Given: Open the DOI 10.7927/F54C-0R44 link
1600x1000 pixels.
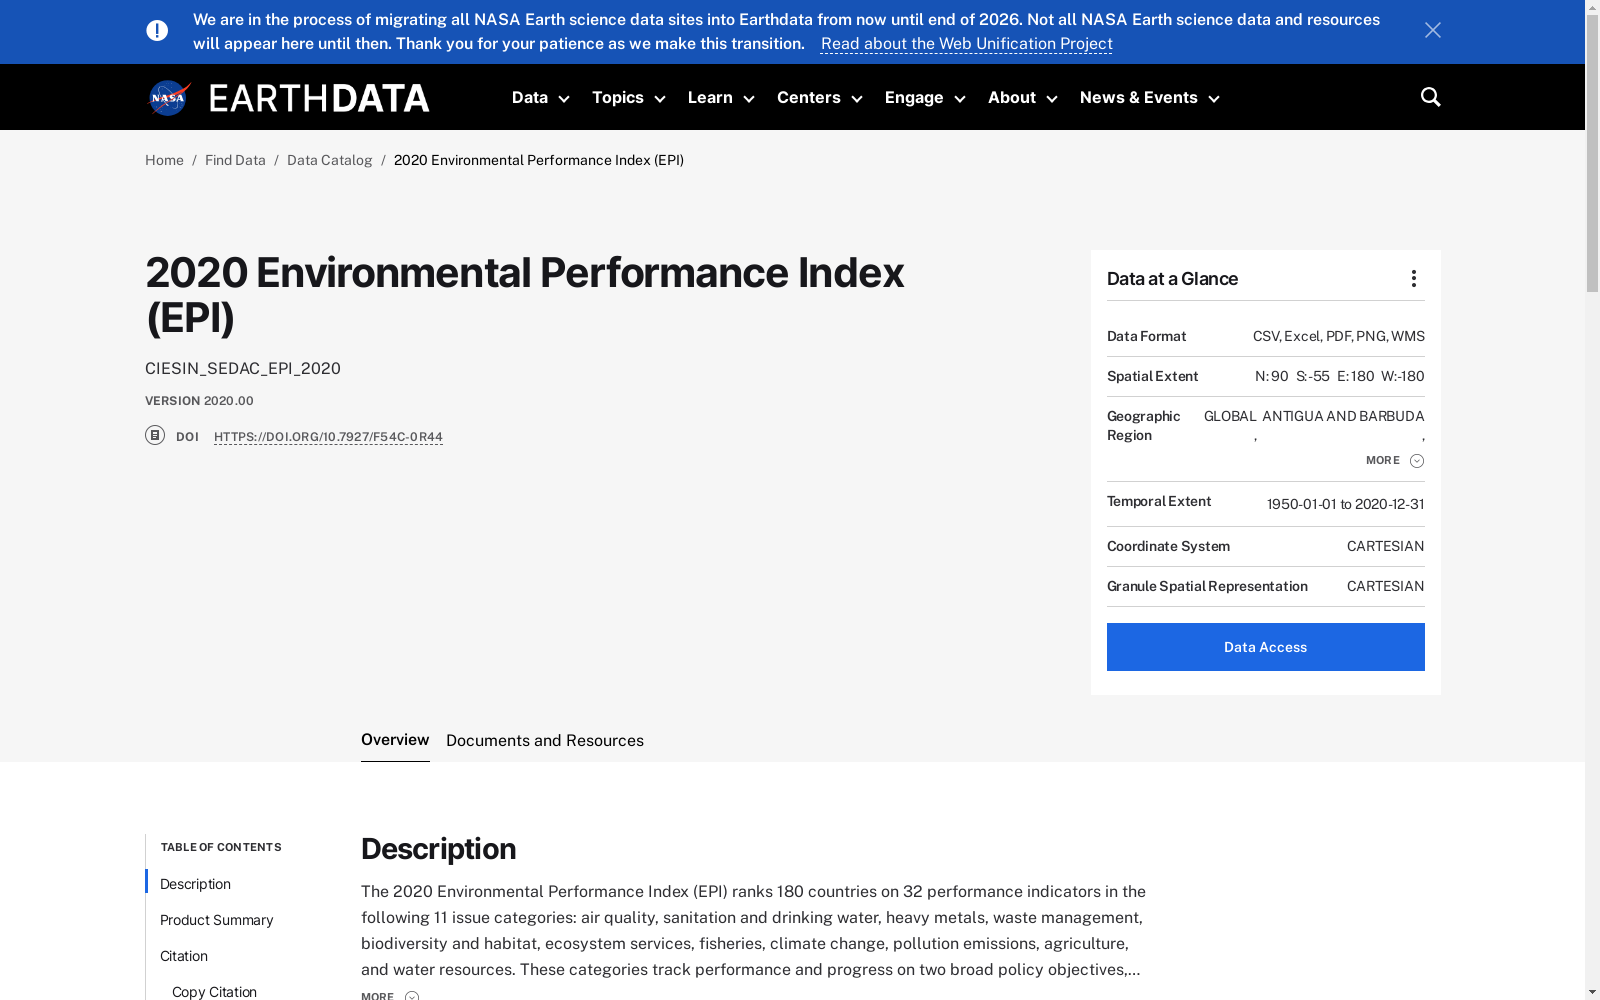Looking at the screenshot, I should click(328, 437).
